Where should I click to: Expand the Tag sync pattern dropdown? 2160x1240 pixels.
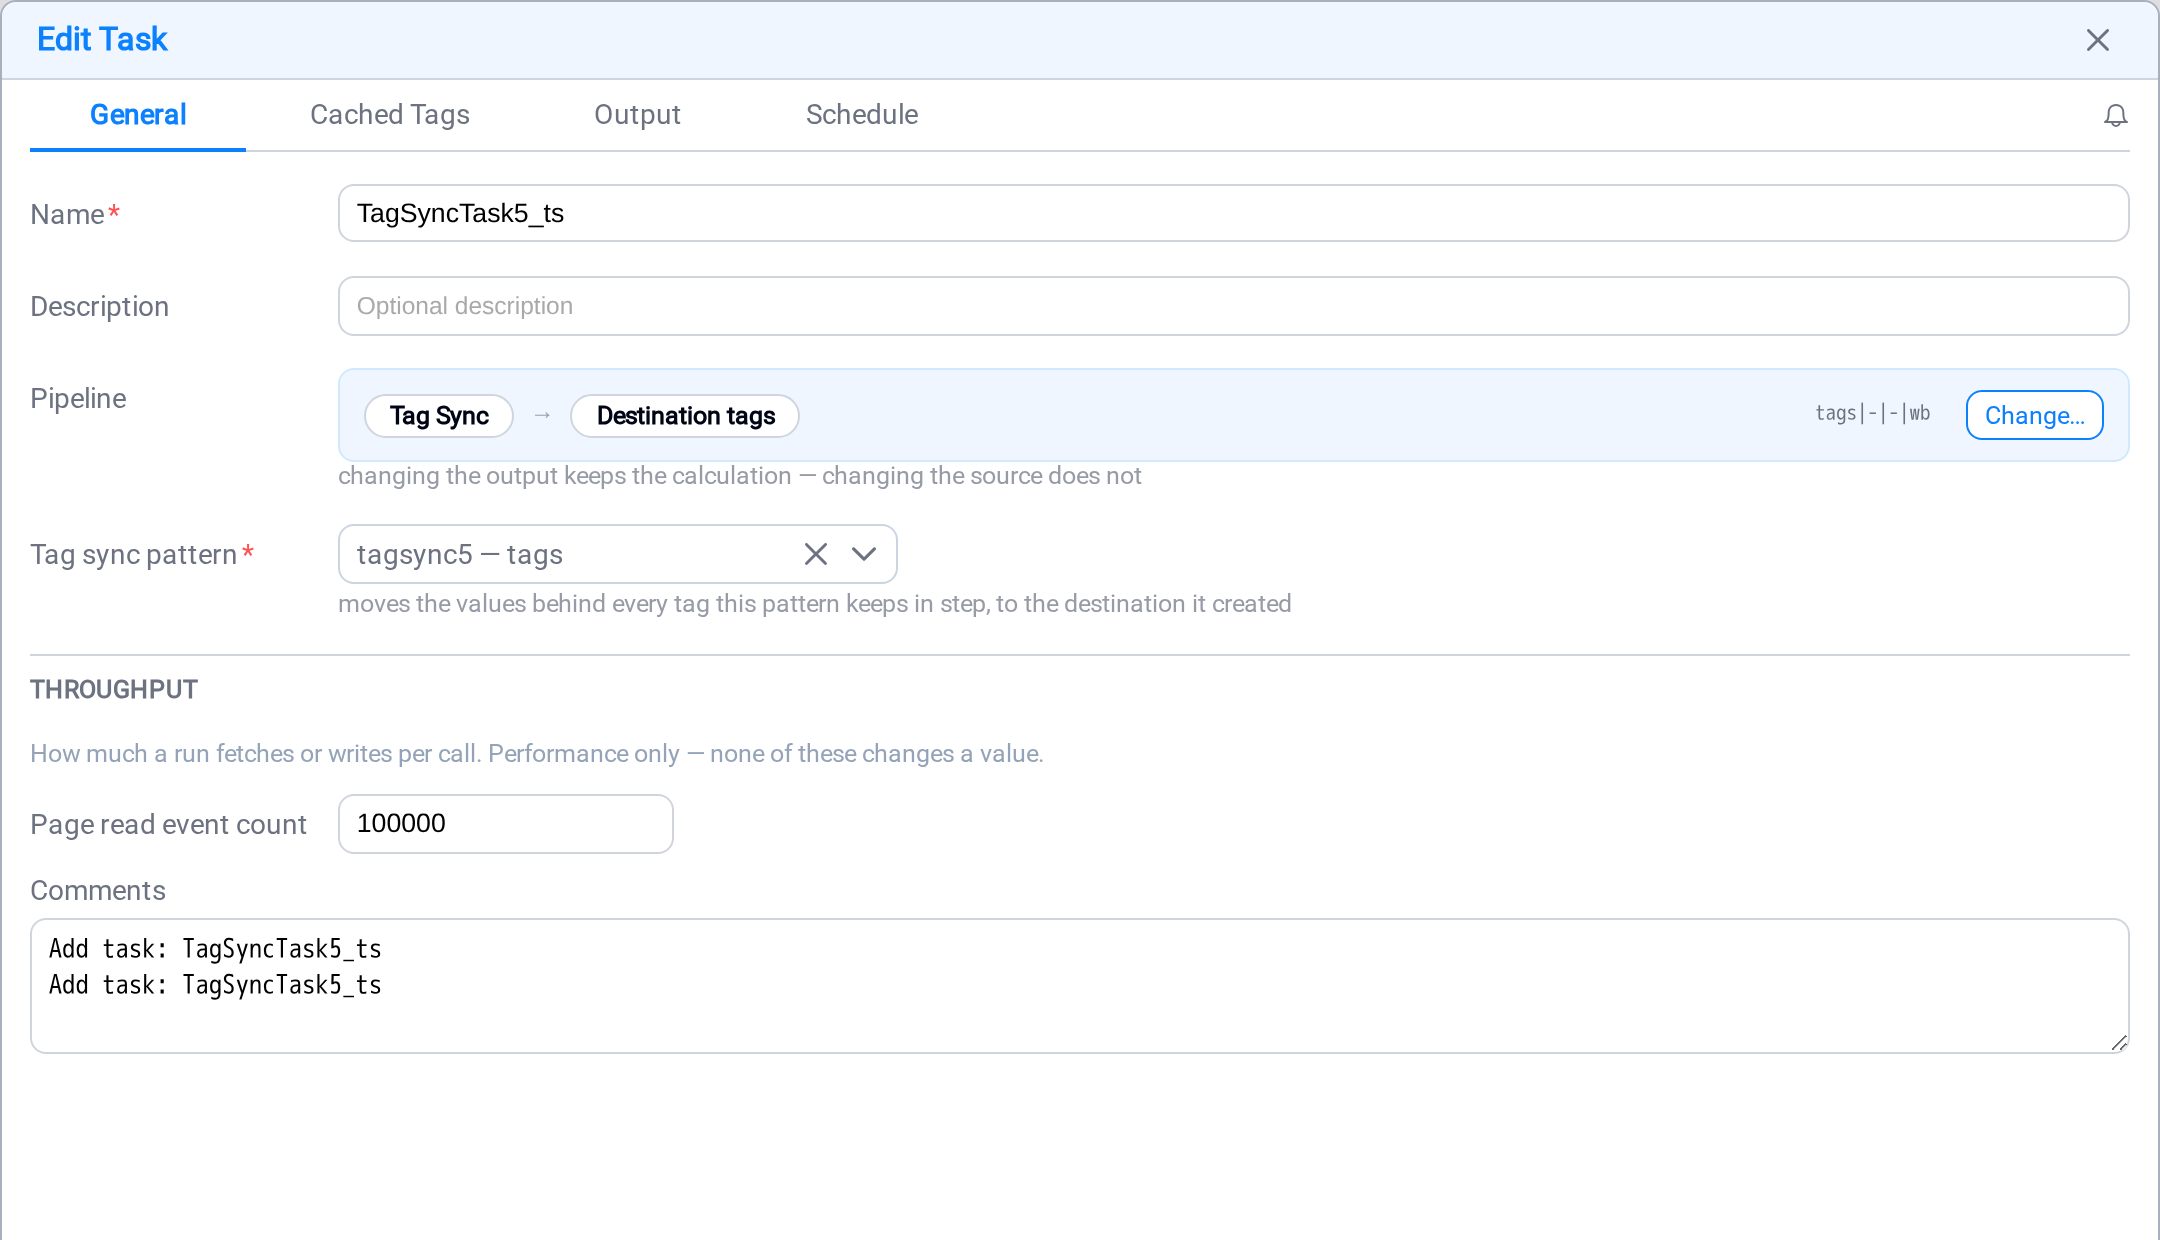pyautogui.click(x=864, y=554)
